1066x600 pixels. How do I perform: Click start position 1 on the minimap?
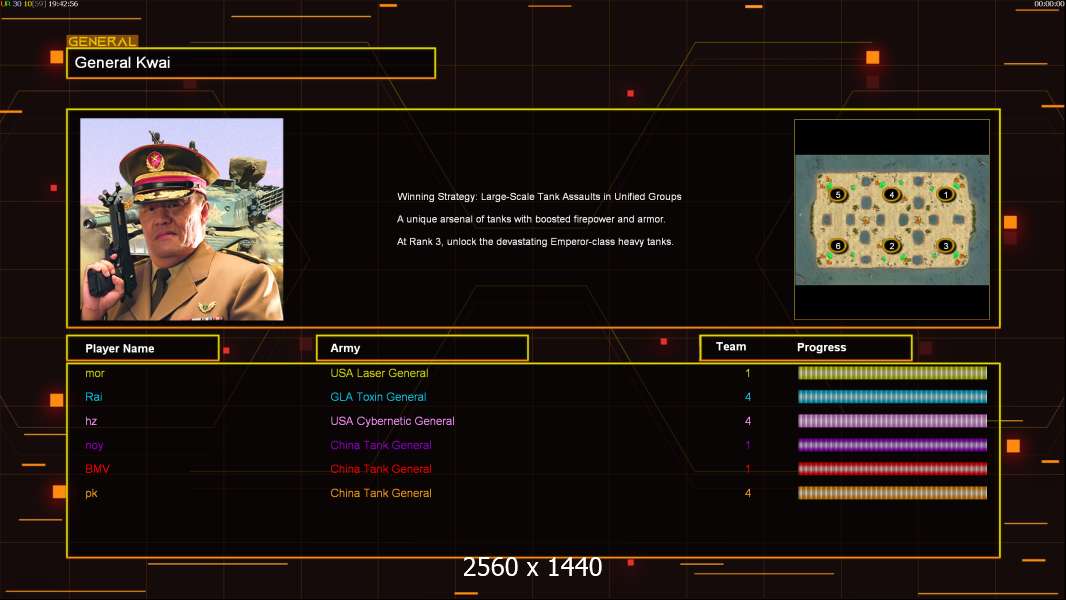click(944, 194)
